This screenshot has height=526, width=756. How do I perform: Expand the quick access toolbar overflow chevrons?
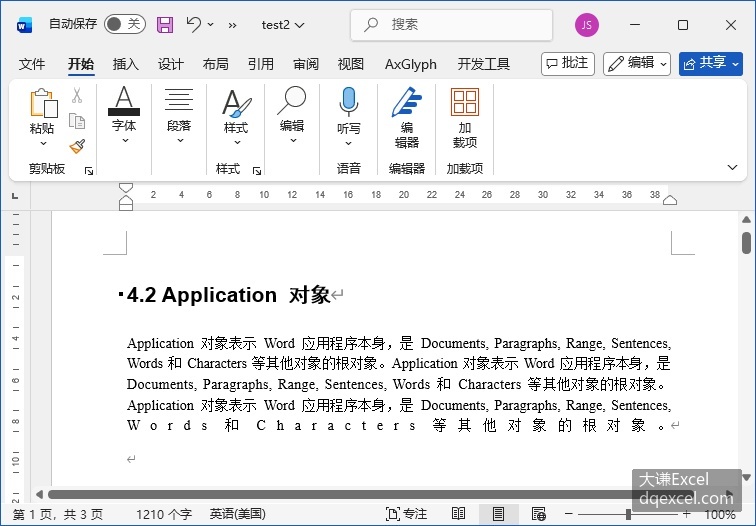click(232, 25)
